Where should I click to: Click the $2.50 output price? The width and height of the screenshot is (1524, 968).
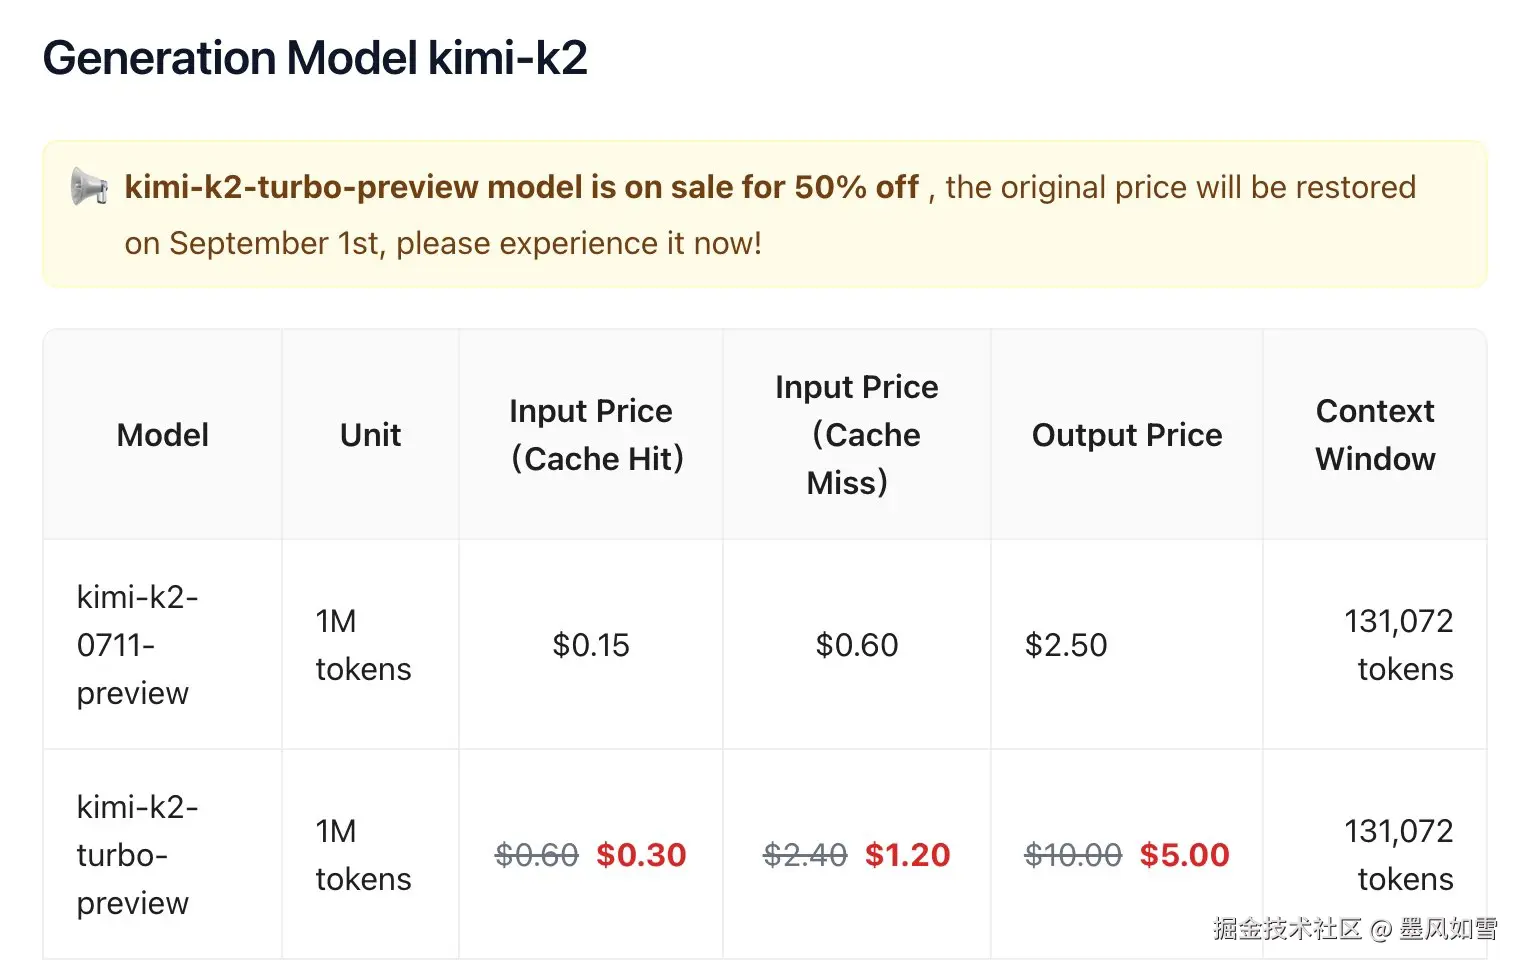click(1066, 645)
